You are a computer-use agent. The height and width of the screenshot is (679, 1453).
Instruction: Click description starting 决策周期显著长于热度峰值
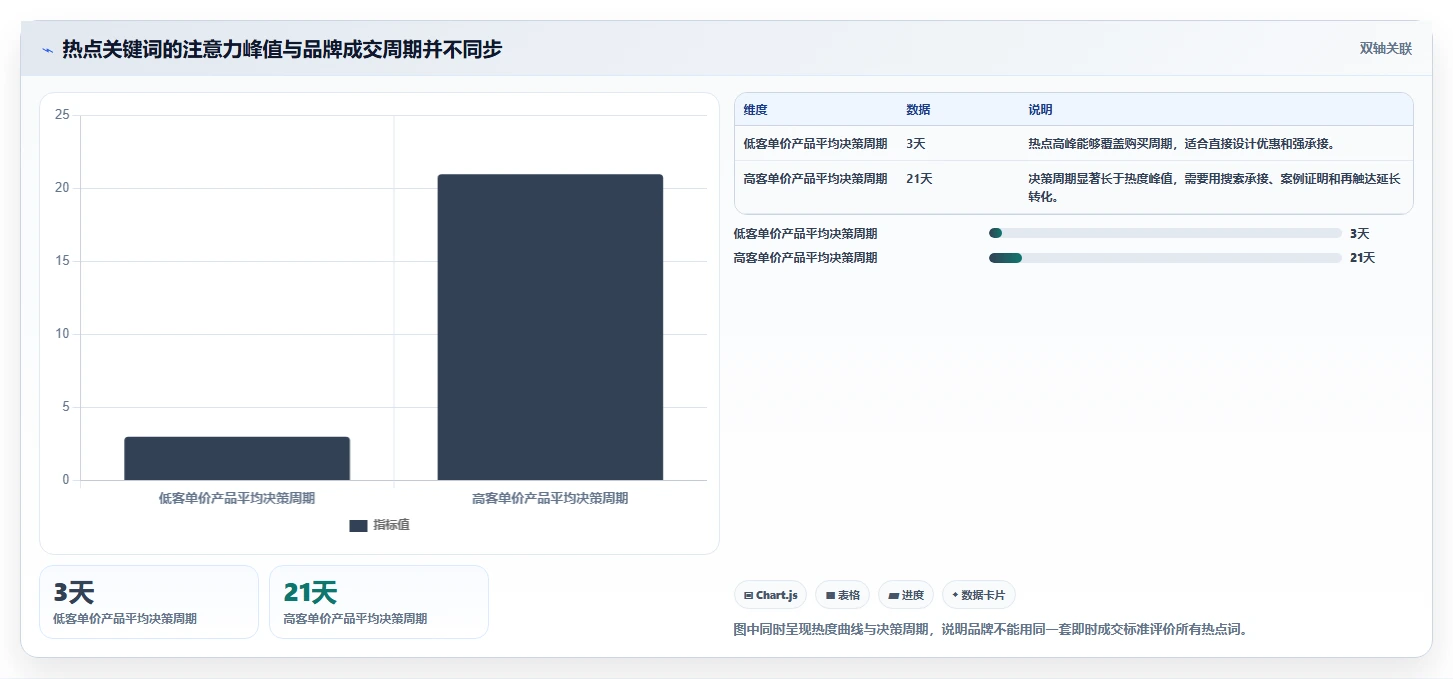click(x=1215, y=188)
